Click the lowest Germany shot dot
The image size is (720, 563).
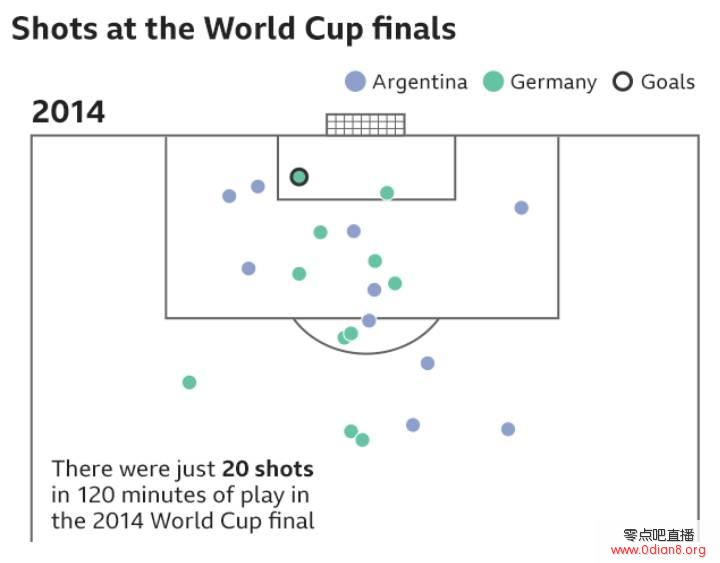tap(362, 440)
